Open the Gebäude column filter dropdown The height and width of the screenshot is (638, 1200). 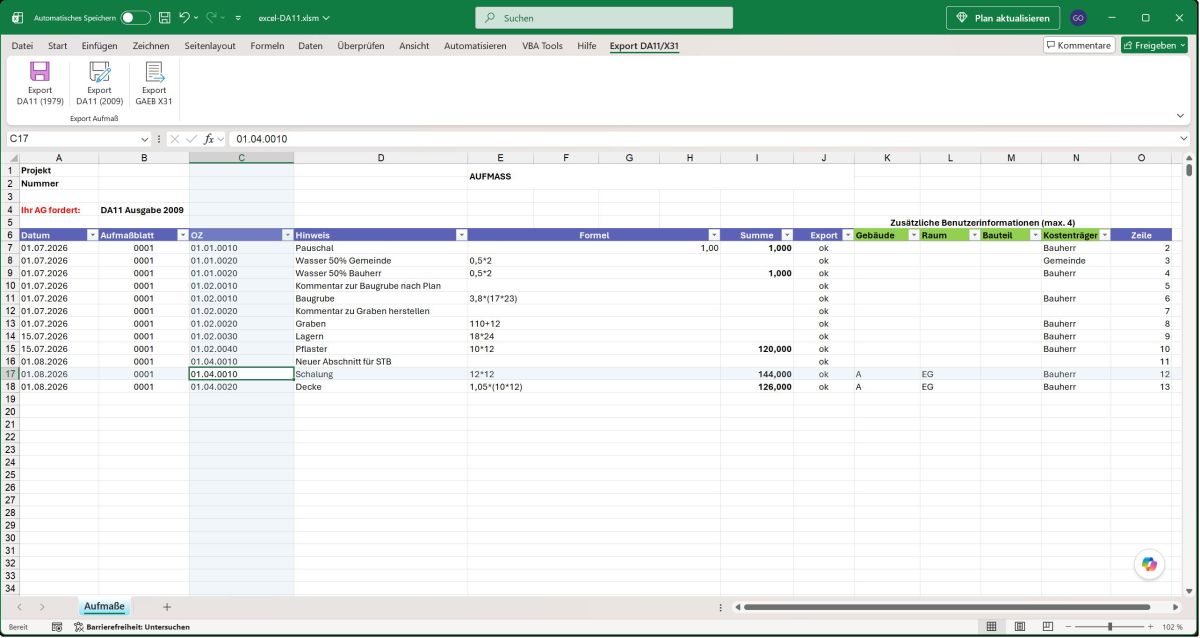[913, 235]
